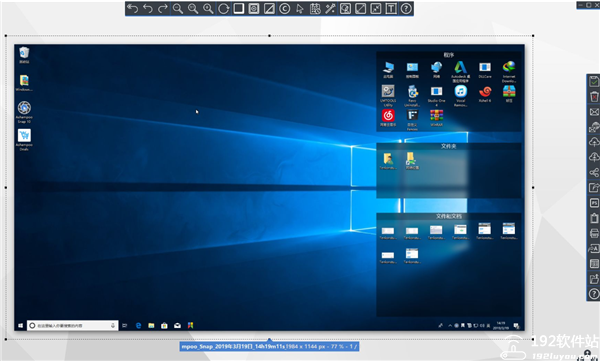Click the top-center selection handle
The width and height of the screenshot is (600, 361).
click(269, 36)
